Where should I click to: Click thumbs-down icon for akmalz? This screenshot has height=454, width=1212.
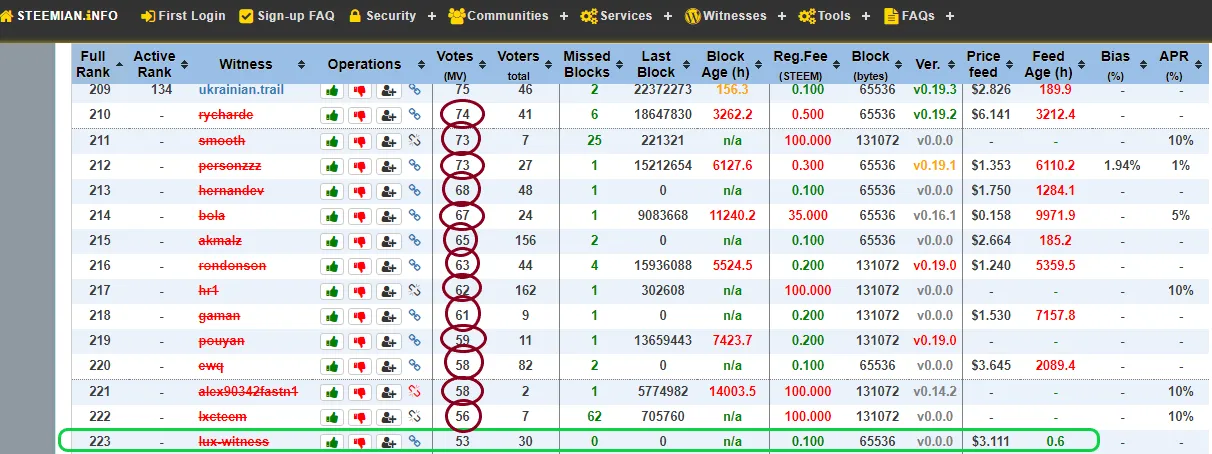[x=360, y=241]
